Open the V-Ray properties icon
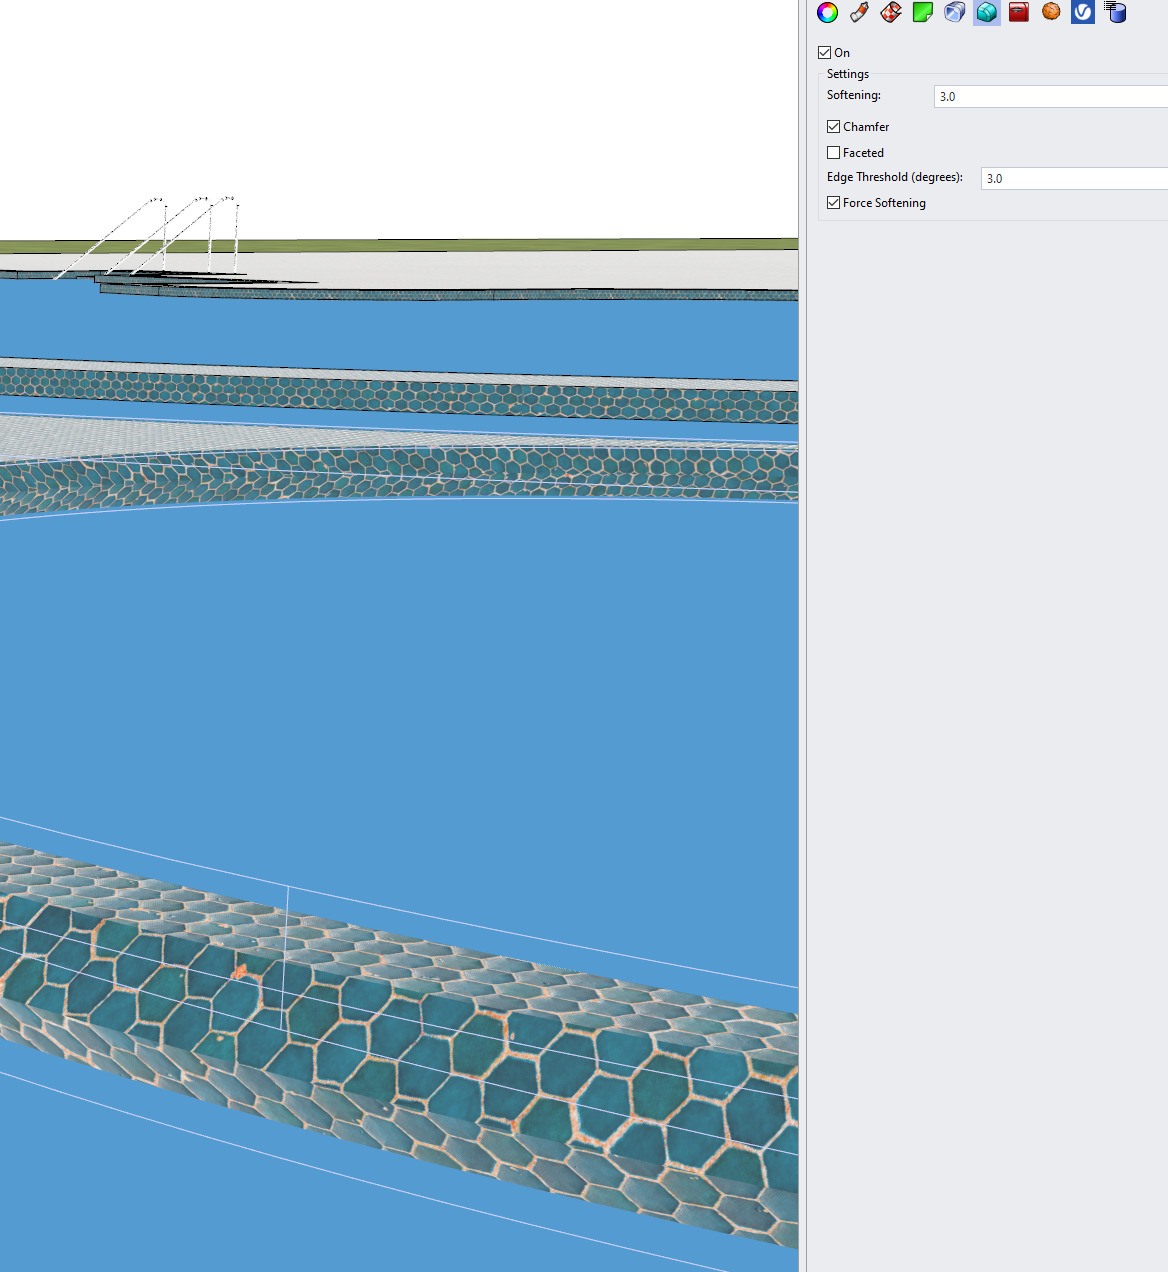1168x1272 pixels. (1083, 12)
